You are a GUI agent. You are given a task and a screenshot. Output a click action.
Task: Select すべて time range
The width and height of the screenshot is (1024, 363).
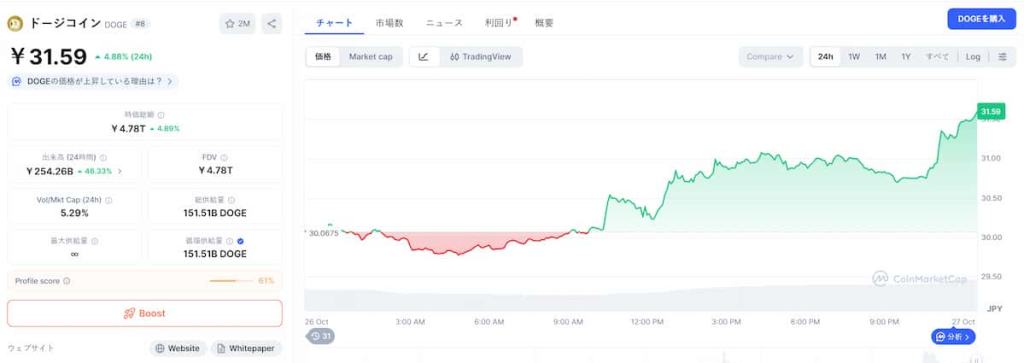pos(937,57)
